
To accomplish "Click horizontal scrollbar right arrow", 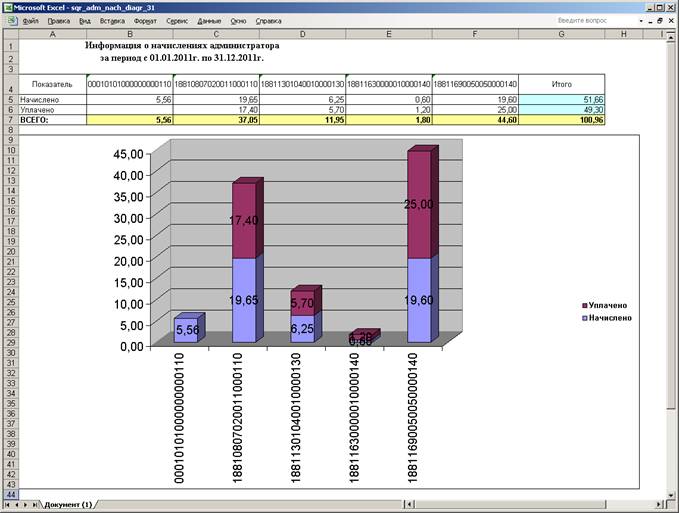I will click(x=659, y=504).
